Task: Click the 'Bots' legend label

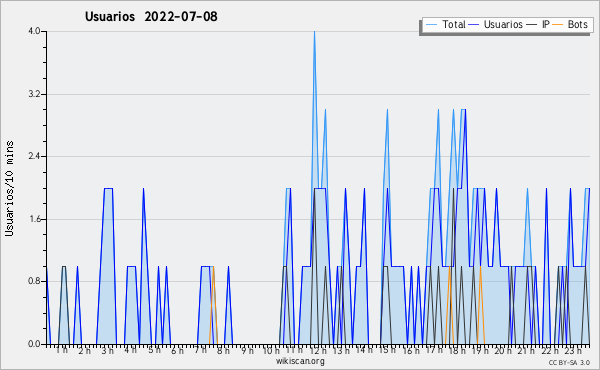Action: (577, 24)
